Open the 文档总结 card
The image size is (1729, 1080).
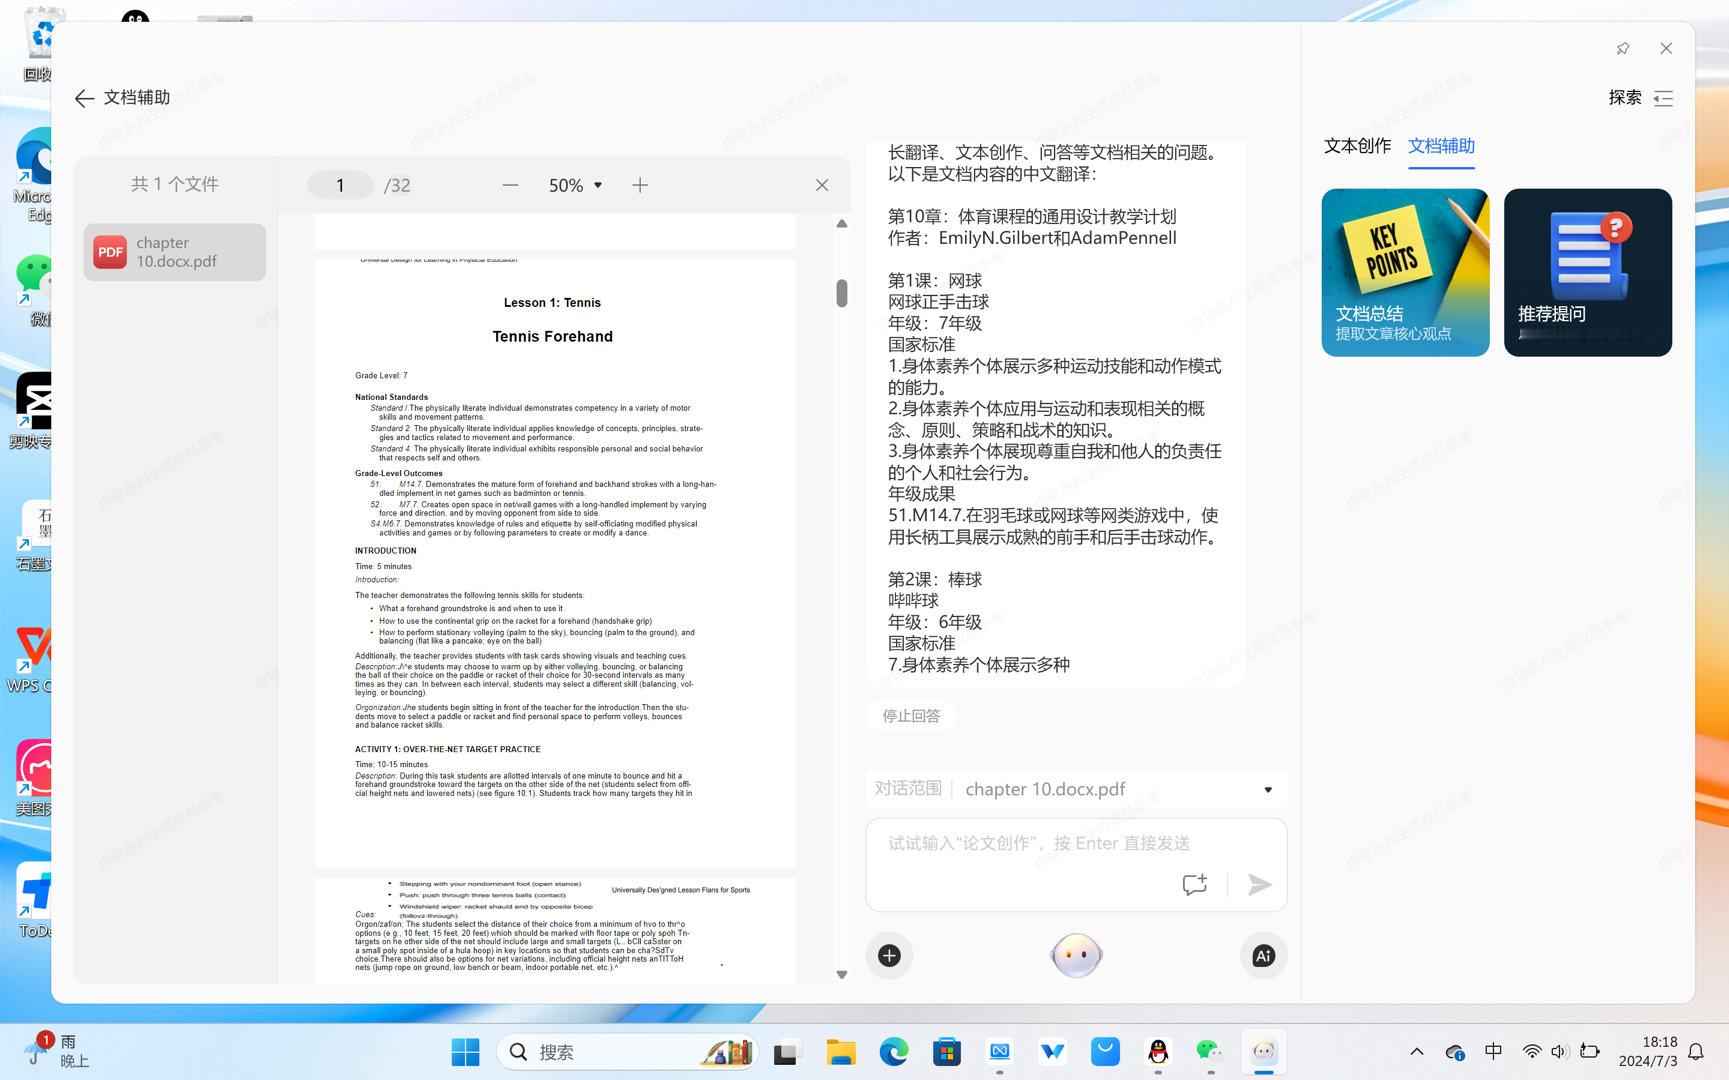coord(1405,272)
